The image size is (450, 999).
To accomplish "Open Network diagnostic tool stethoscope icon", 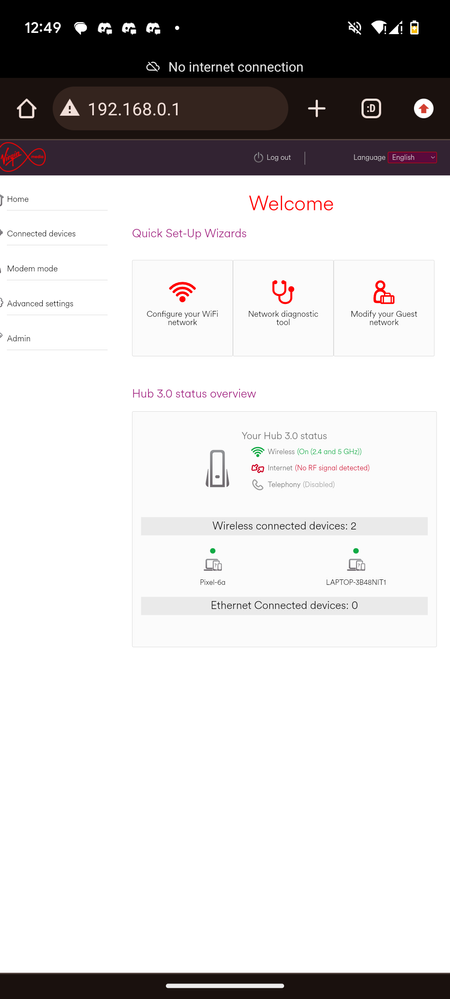I will [x=283, y=292].
